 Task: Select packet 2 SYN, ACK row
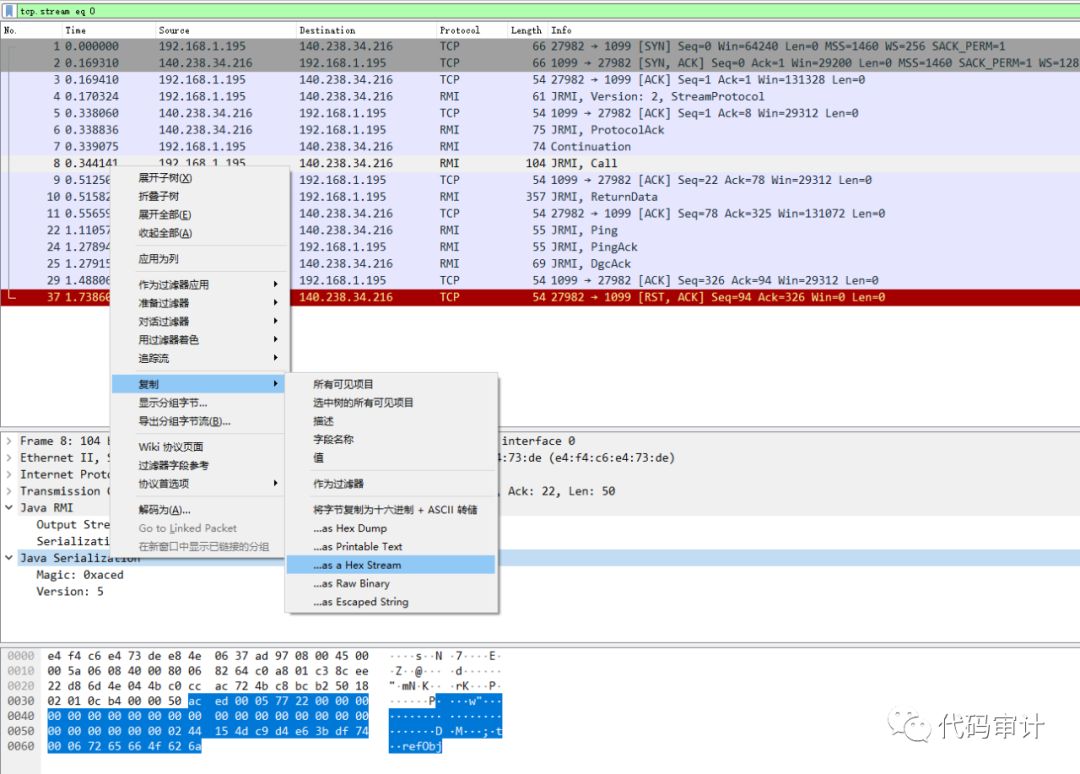(540, 63)
